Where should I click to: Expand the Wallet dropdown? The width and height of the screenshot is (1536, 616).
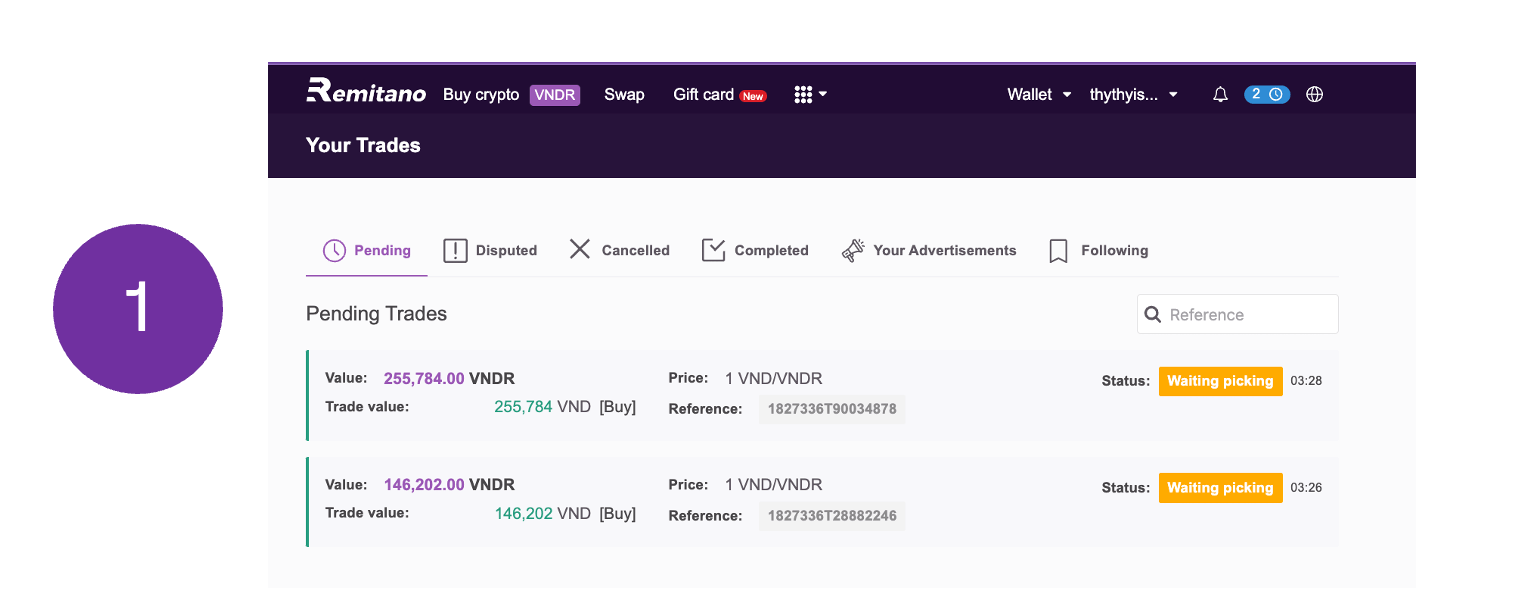point(1039,95)
